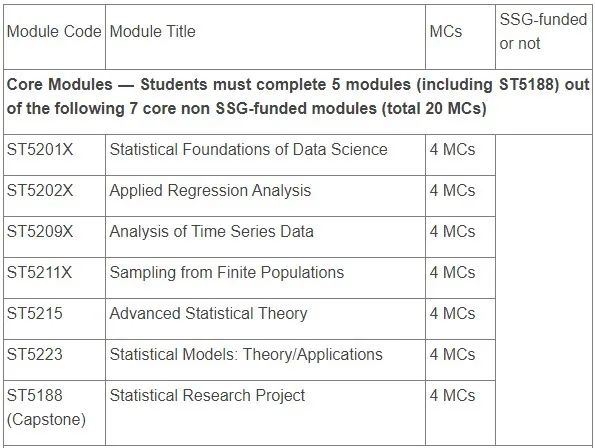Select Analysis of Time Series Data
This screenshot has height=448, width=595.
pos(211,231)
